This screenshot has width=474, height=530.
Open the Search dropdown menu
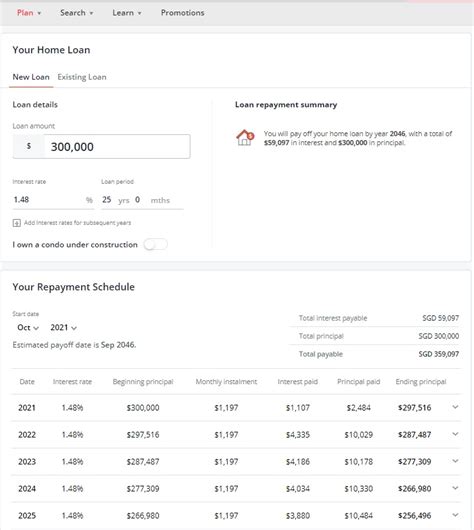tap(76, 13)
